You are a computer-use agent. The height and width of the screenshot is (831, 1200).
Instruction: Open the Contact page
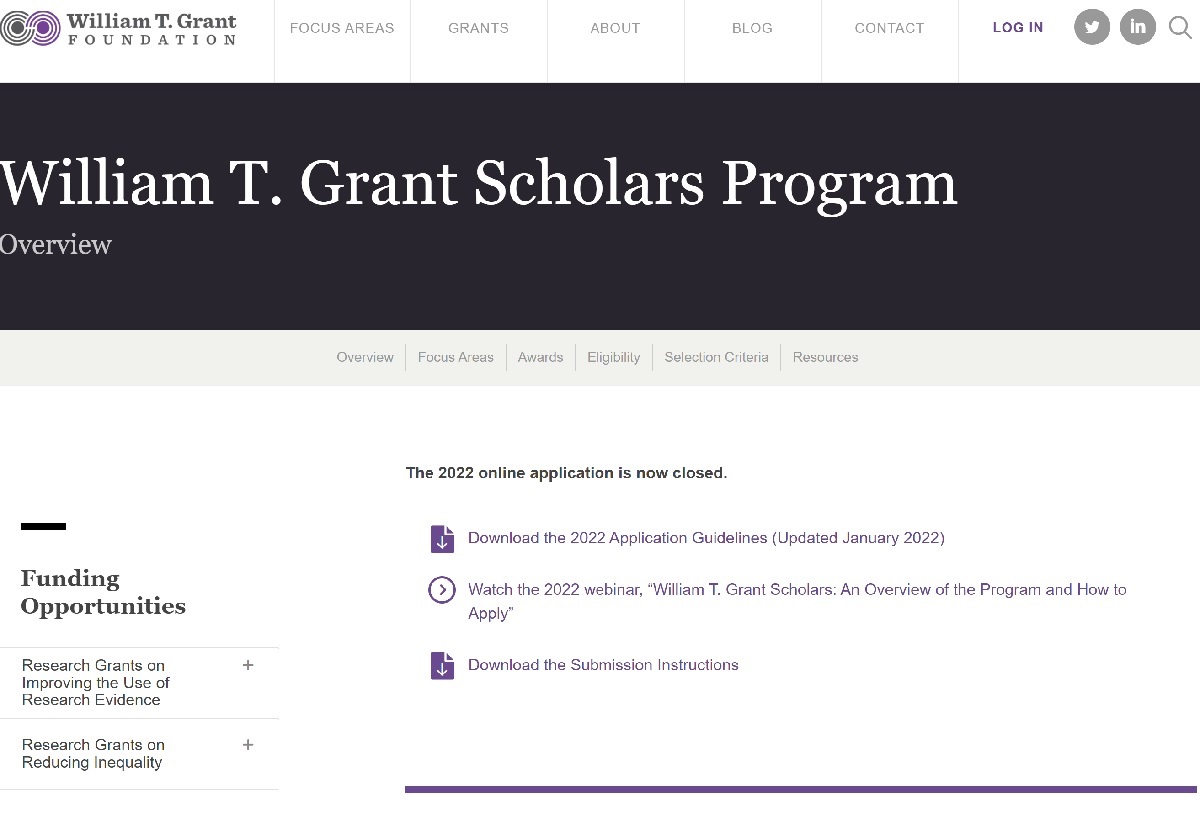(889, 28)
